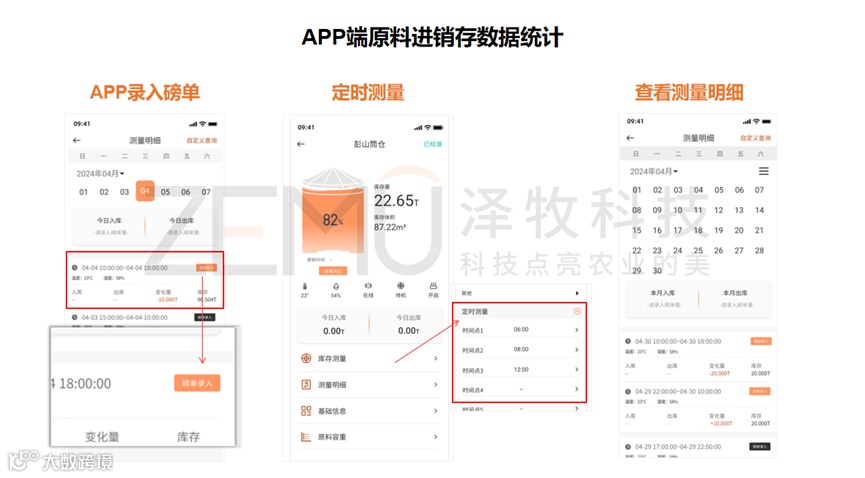865x478 pixels.
Task: Open 库存测量 row chevron
Action: (x=436, y=358)
